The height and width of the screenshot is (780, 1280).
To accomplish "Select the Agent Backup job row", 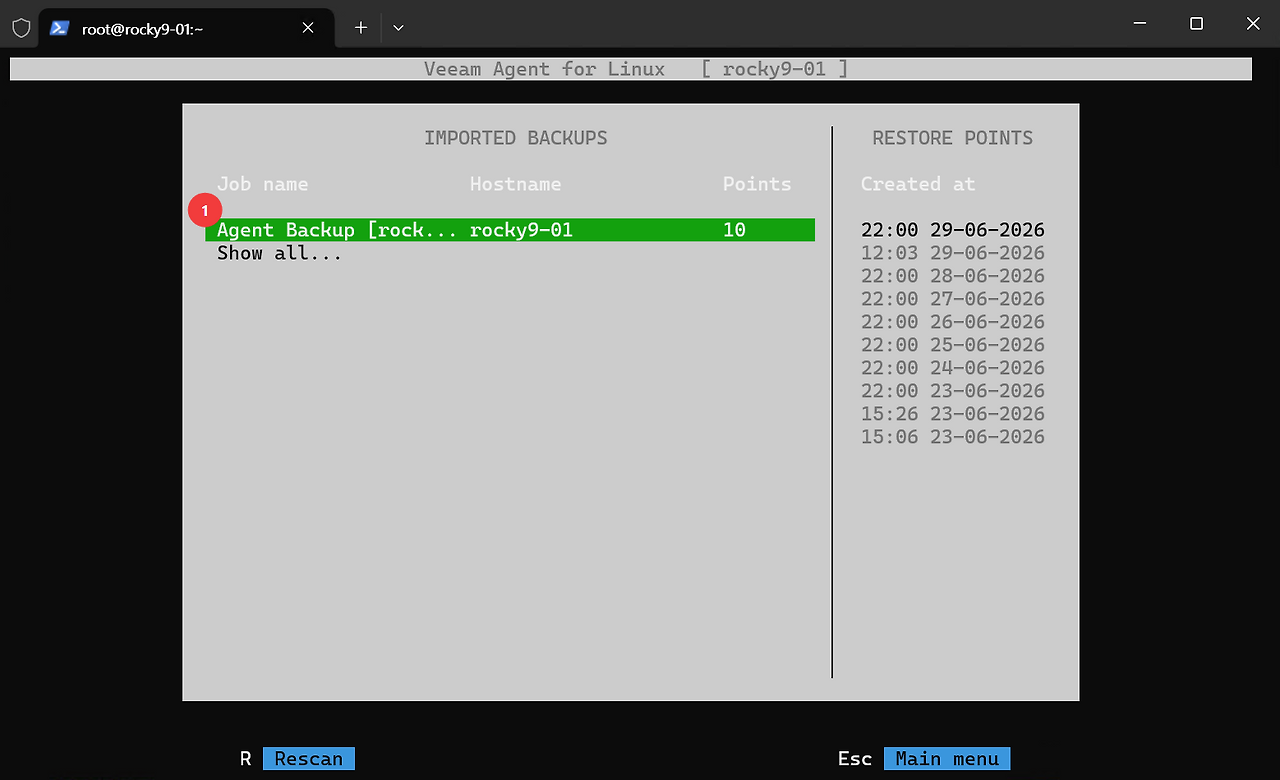I will 510,230.
